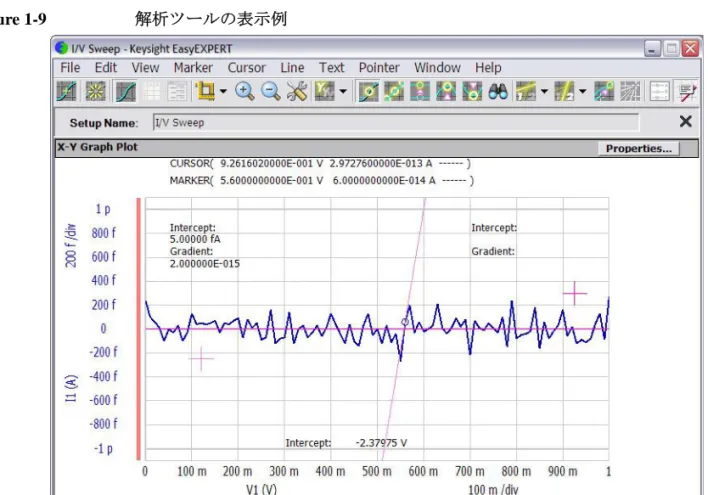
Task: Click the zoom in magnifier icon
Action: click(244, 91)
